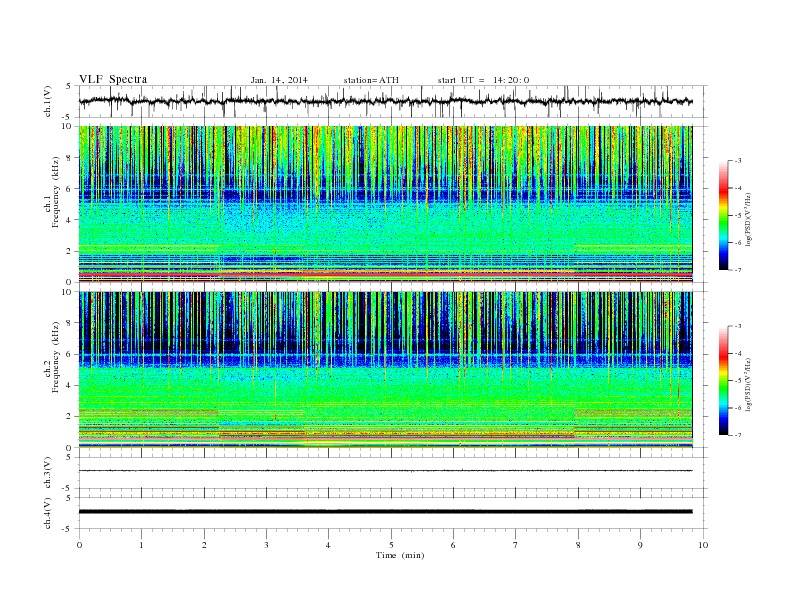Click the time axis tick label '0'
Viewport: 792px width, 612px height.
pyautogui.click(x=79, y=545)
